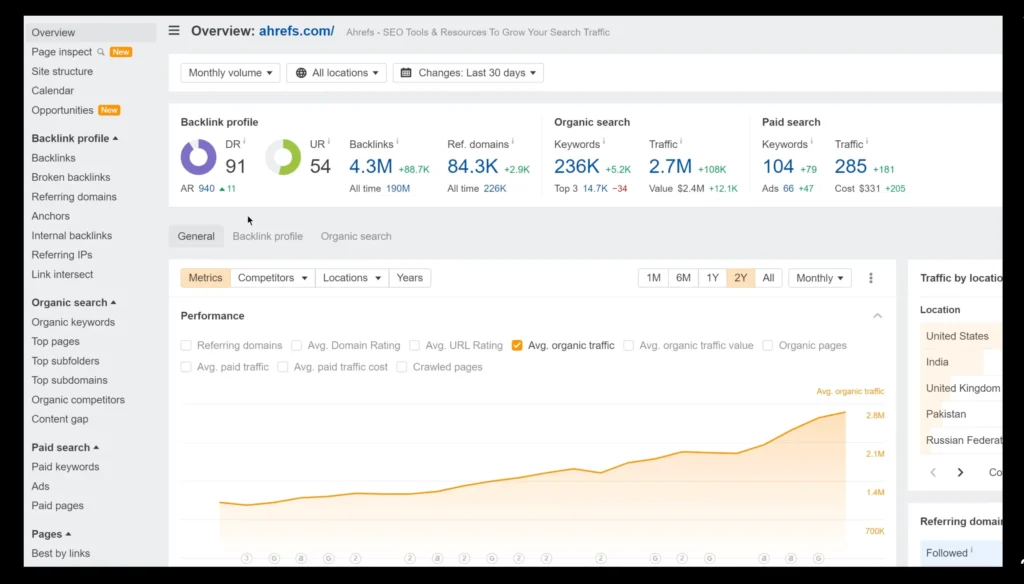Open Link intersect in the sidebar
1024x584 pixels.
62,274
